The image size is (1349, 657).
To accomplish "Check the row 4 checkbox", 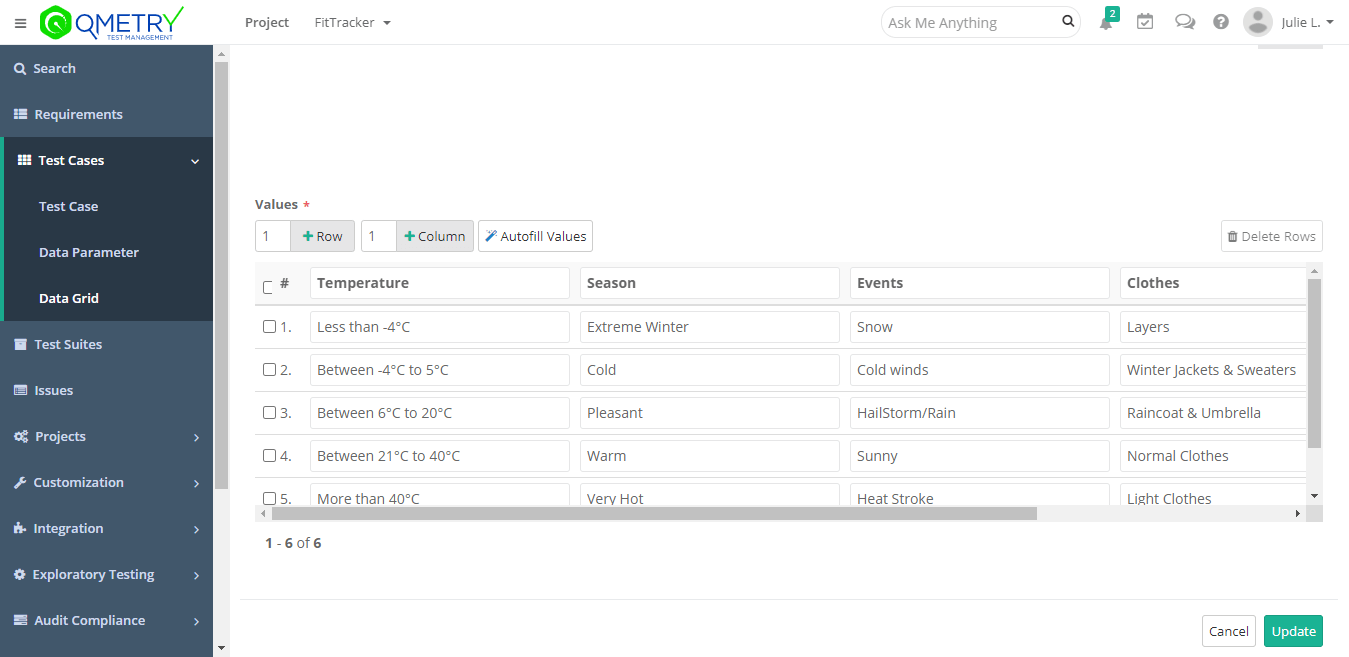I will (x=269, y=455).
